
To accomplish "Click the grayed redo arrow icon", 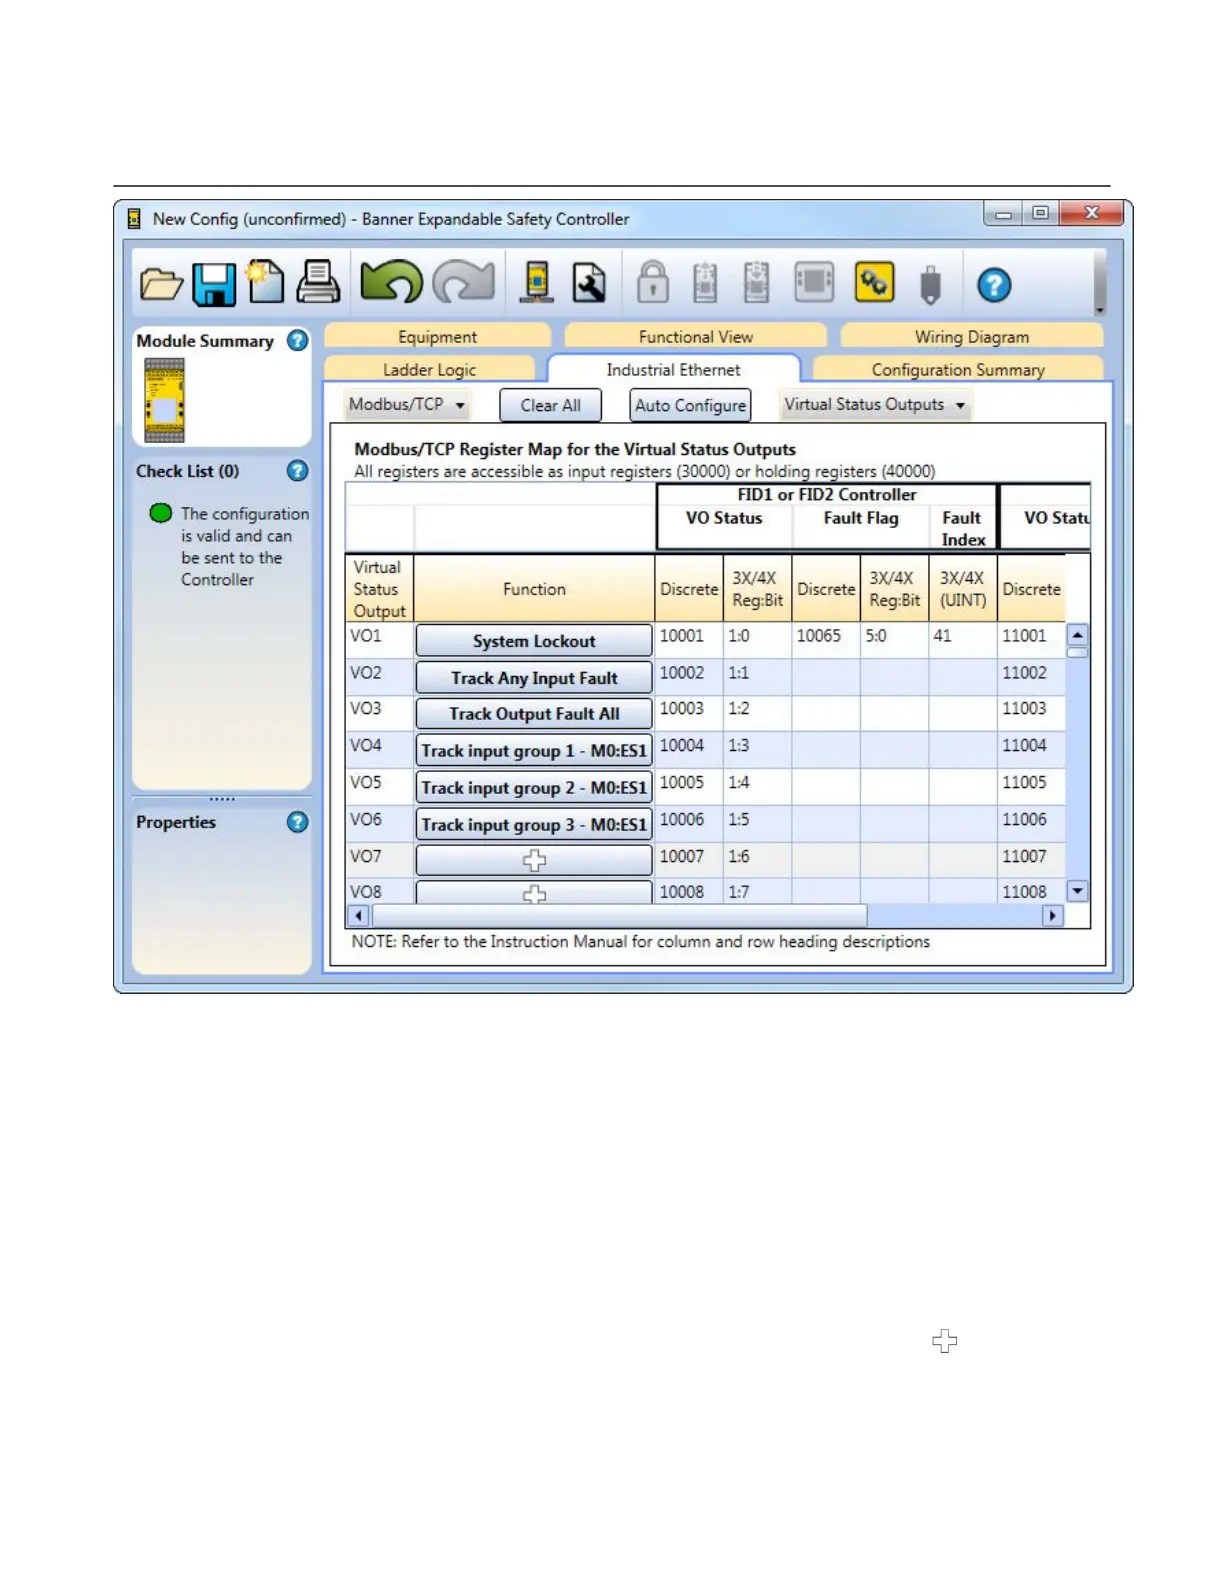I will [x=464, y=282].
